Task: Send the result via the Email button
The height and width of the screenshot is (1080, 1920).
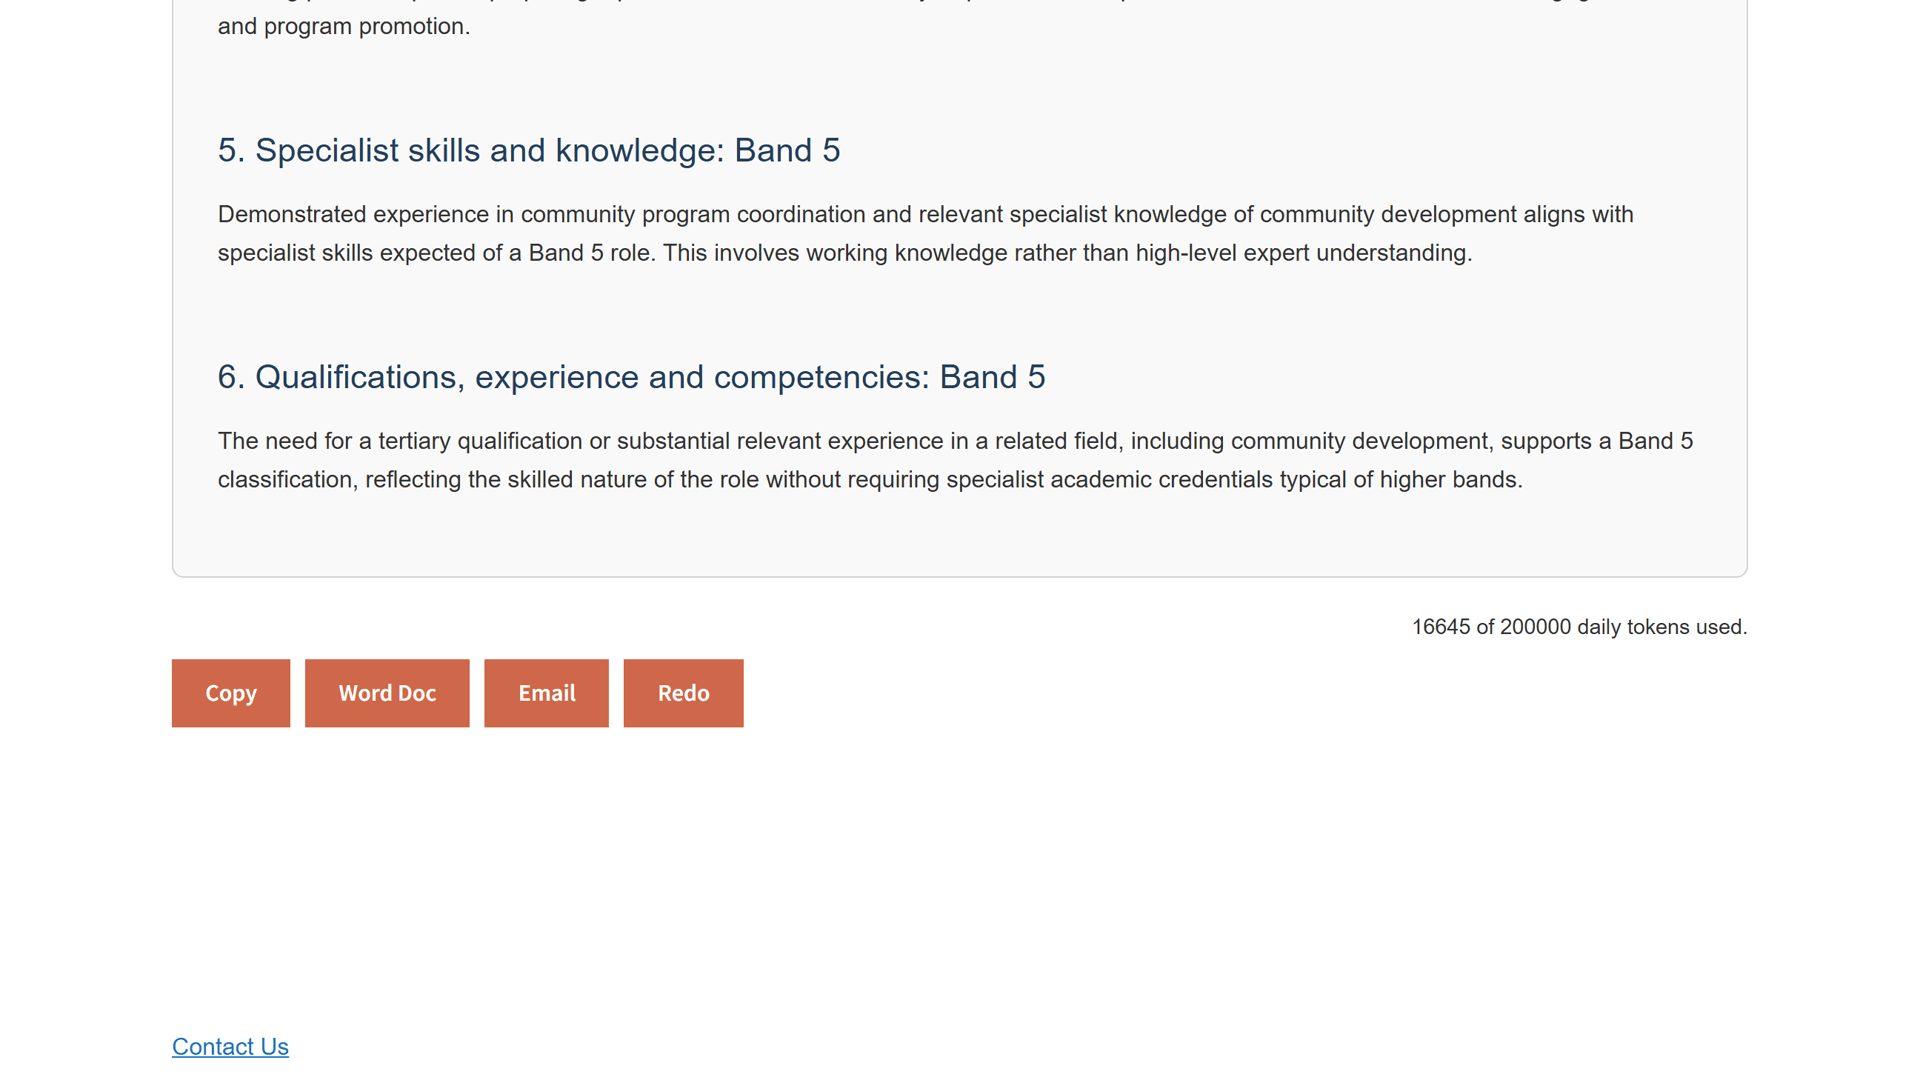Action: [546, 693]
